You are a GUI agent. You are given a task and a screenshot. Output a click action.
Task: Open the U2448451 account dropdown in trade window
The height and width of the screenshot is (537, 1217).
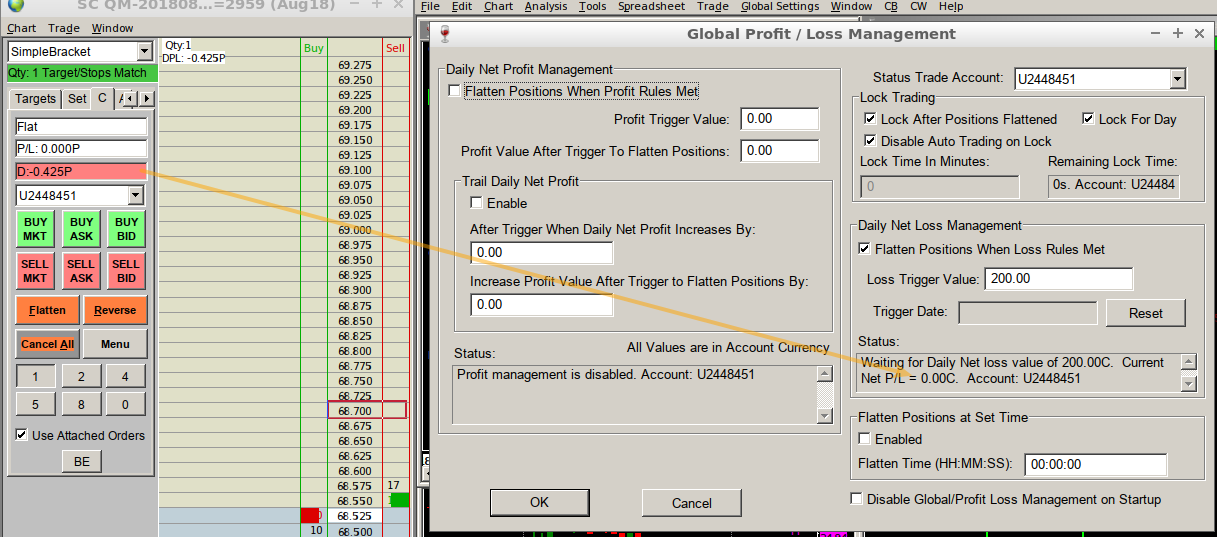(x=136, y=195)
